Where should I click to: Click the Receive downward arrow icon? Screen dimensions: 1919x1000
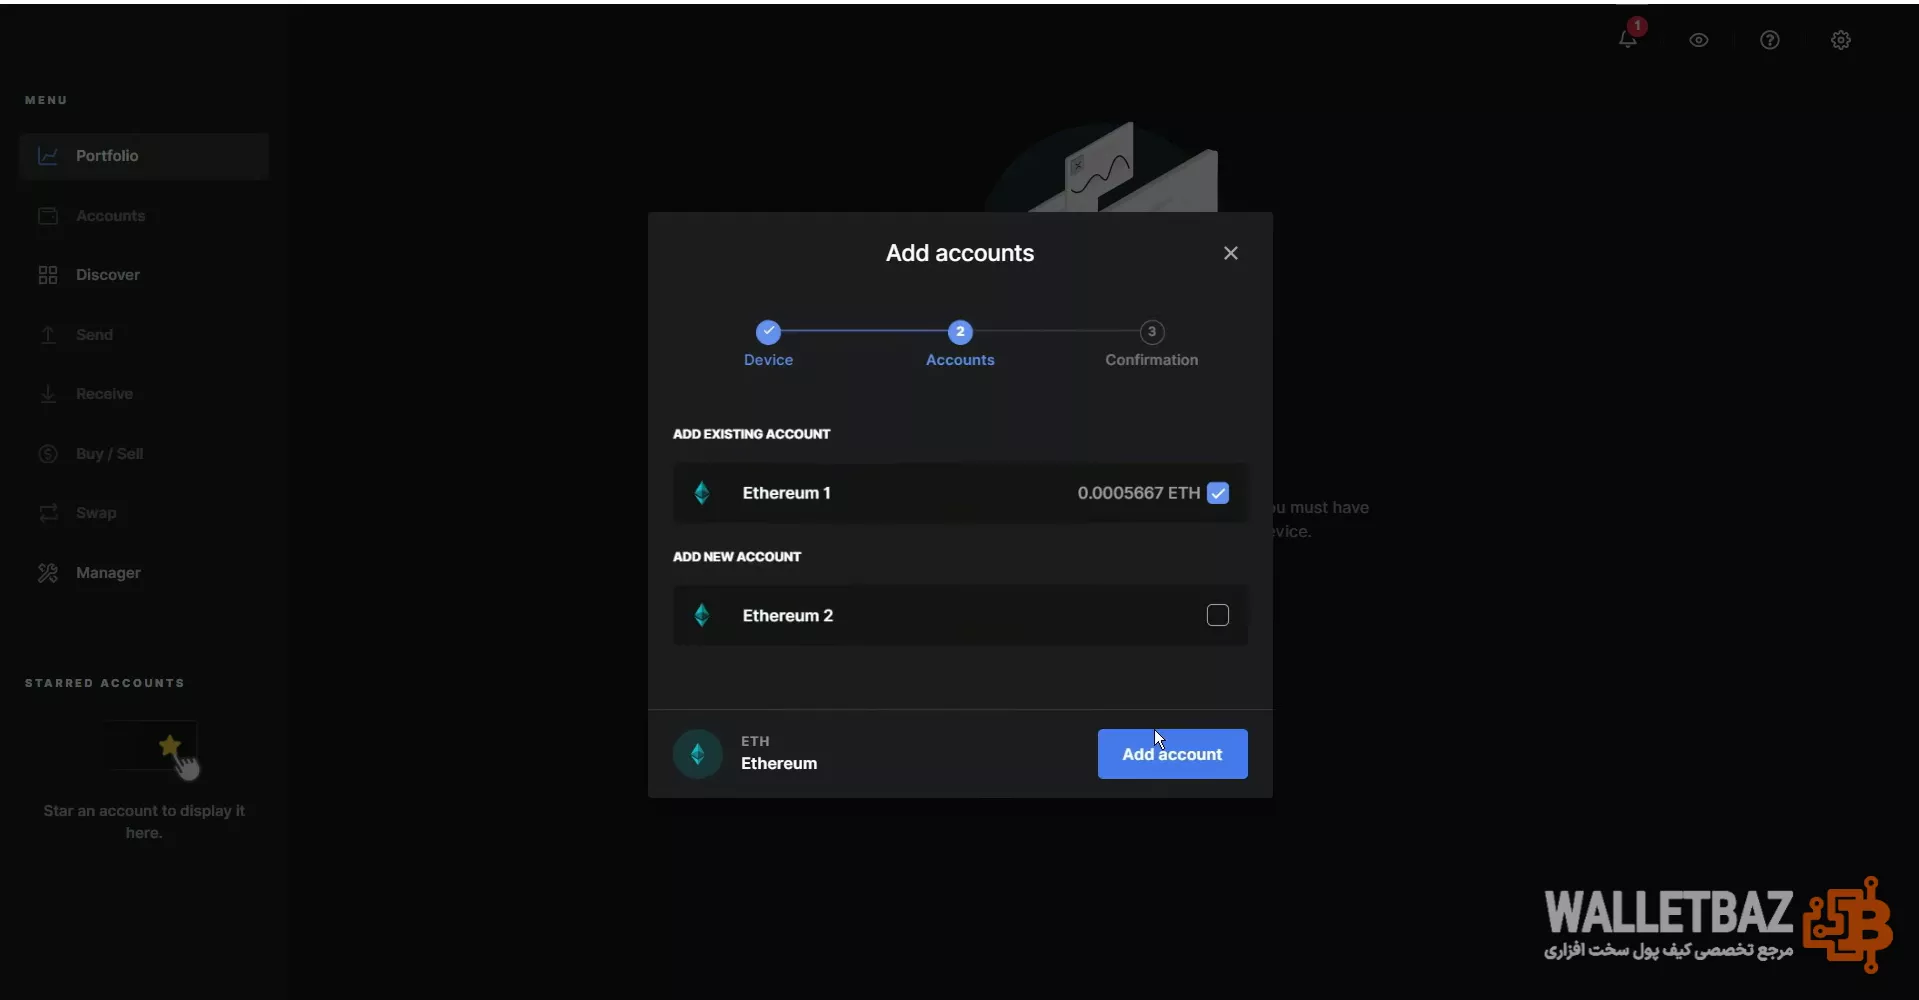click(48, 394)
